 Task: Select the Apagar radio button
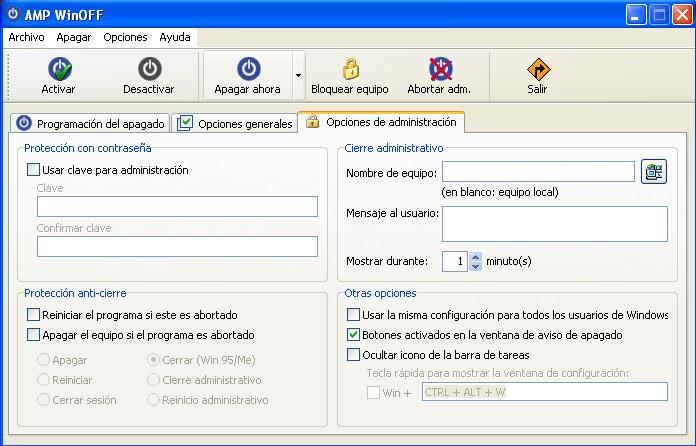(44, 360)
